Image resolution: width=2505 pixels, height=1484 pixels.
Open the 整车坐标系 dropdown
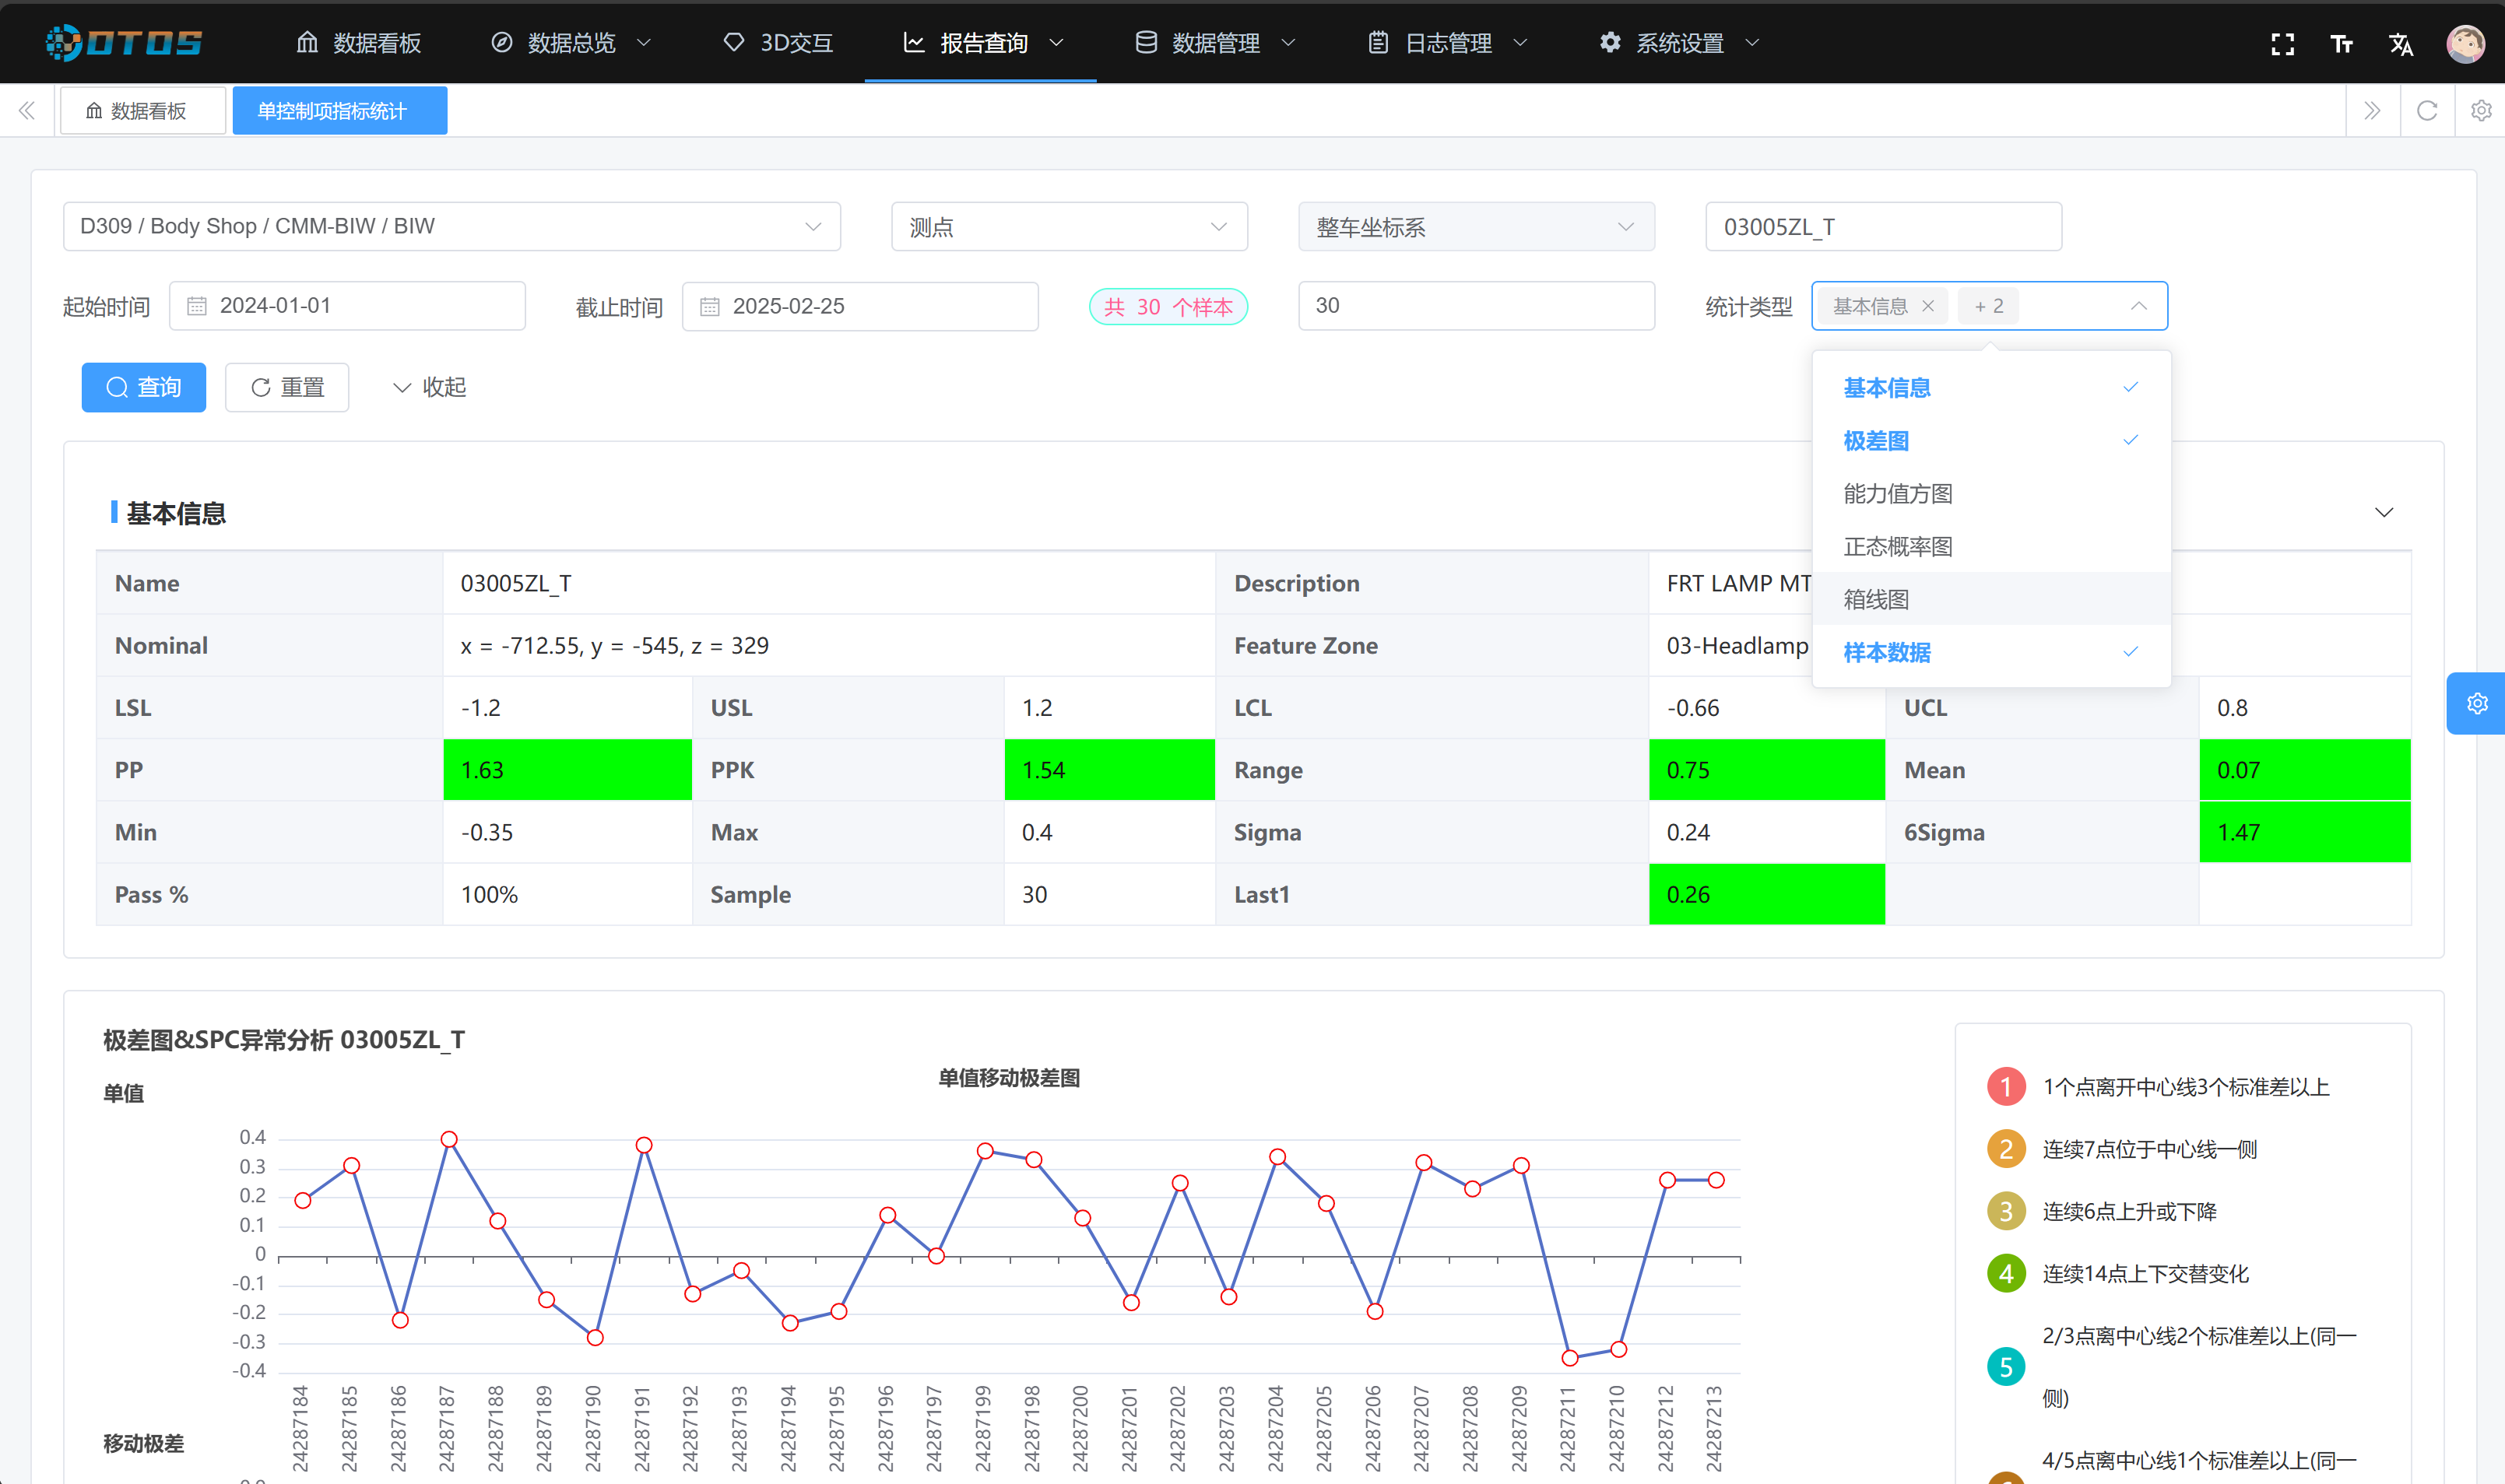1475,227
